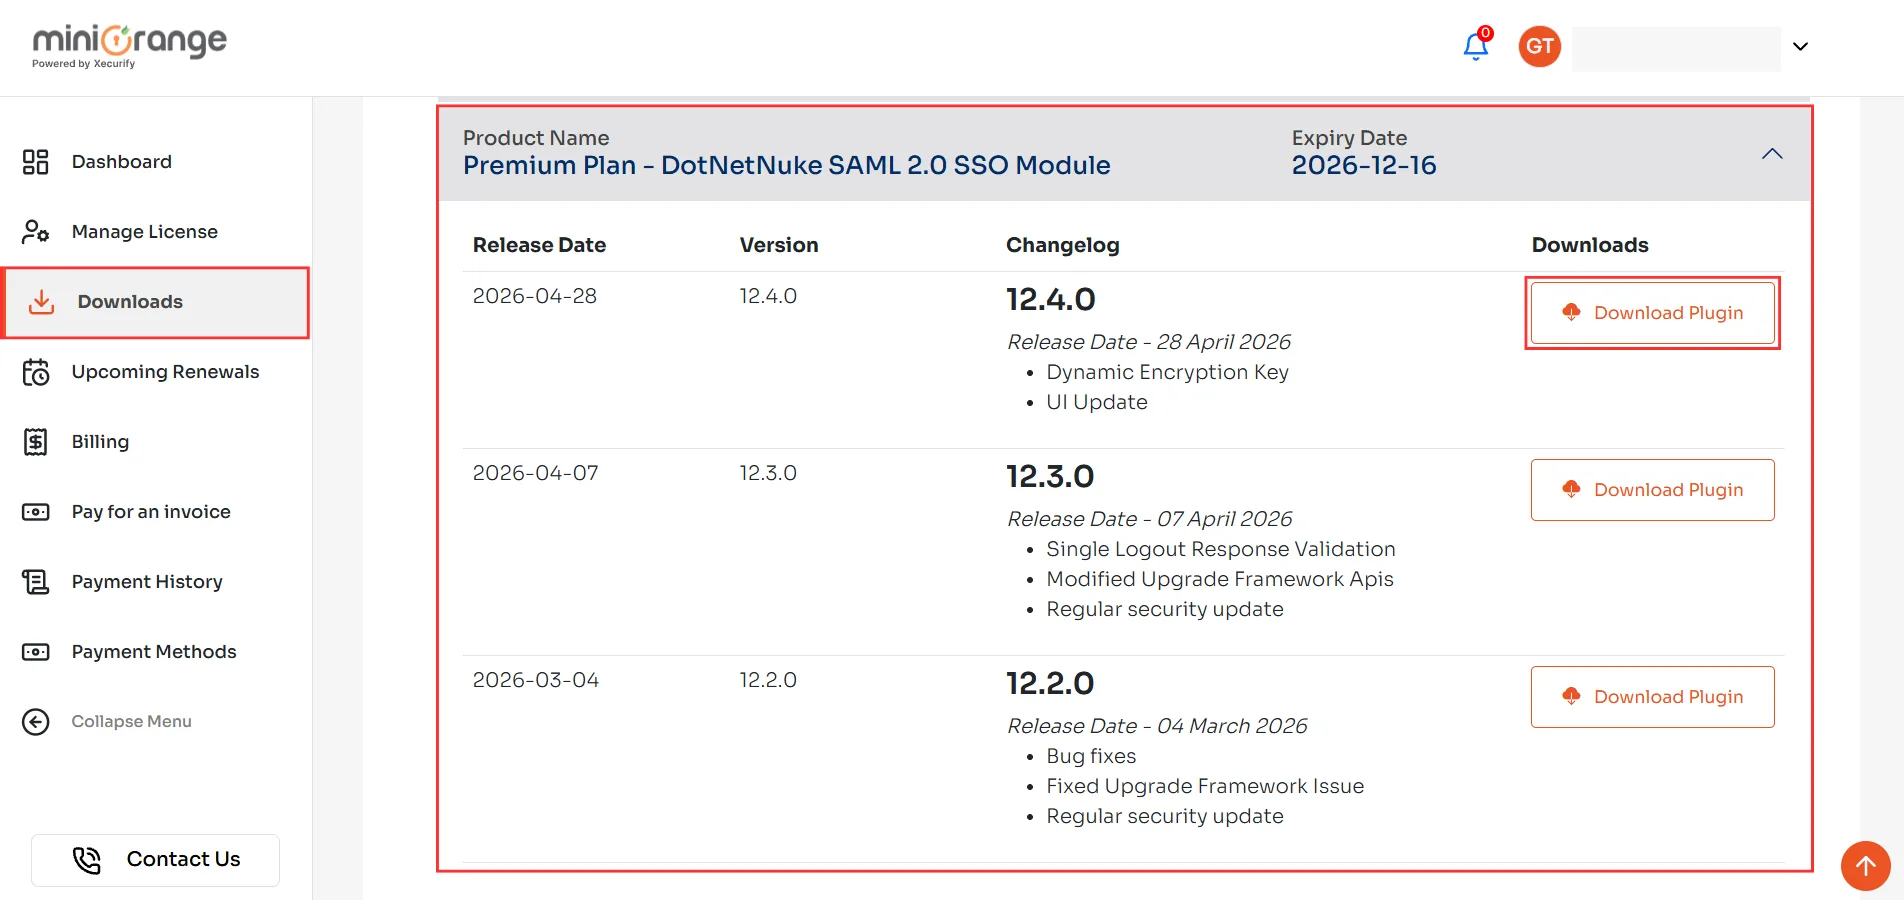Click 'Dynamic Encryption Key' changelog entry
1904x900 pixels.
coord(1167,373)
